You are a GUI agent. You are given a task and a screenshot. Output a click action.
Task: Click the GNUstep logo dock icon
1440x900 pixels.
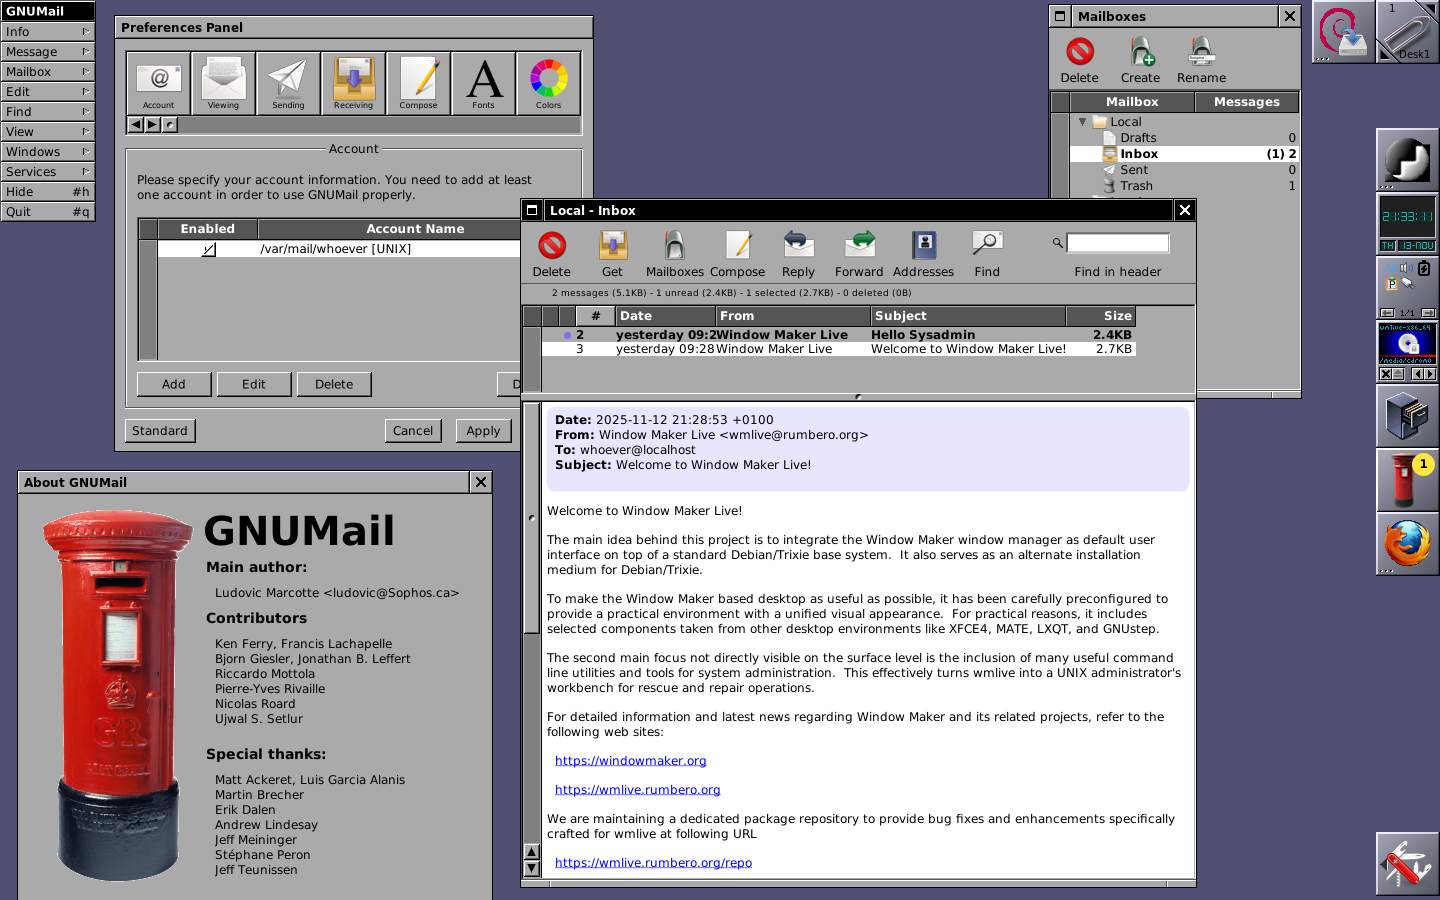[1408, 160]
